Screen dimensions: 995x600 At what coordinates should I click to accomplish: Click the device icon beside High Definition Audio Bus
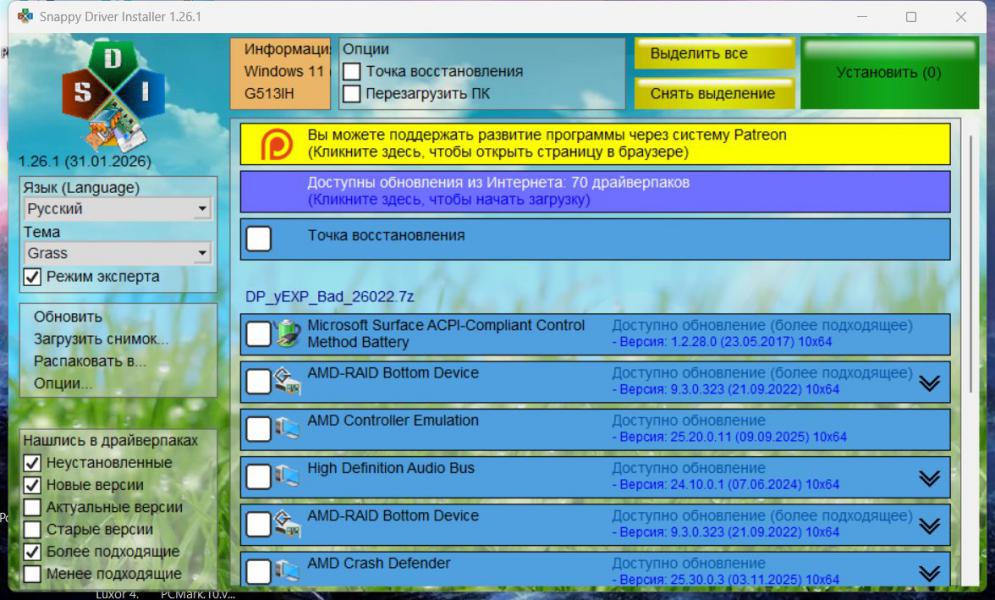288,476
